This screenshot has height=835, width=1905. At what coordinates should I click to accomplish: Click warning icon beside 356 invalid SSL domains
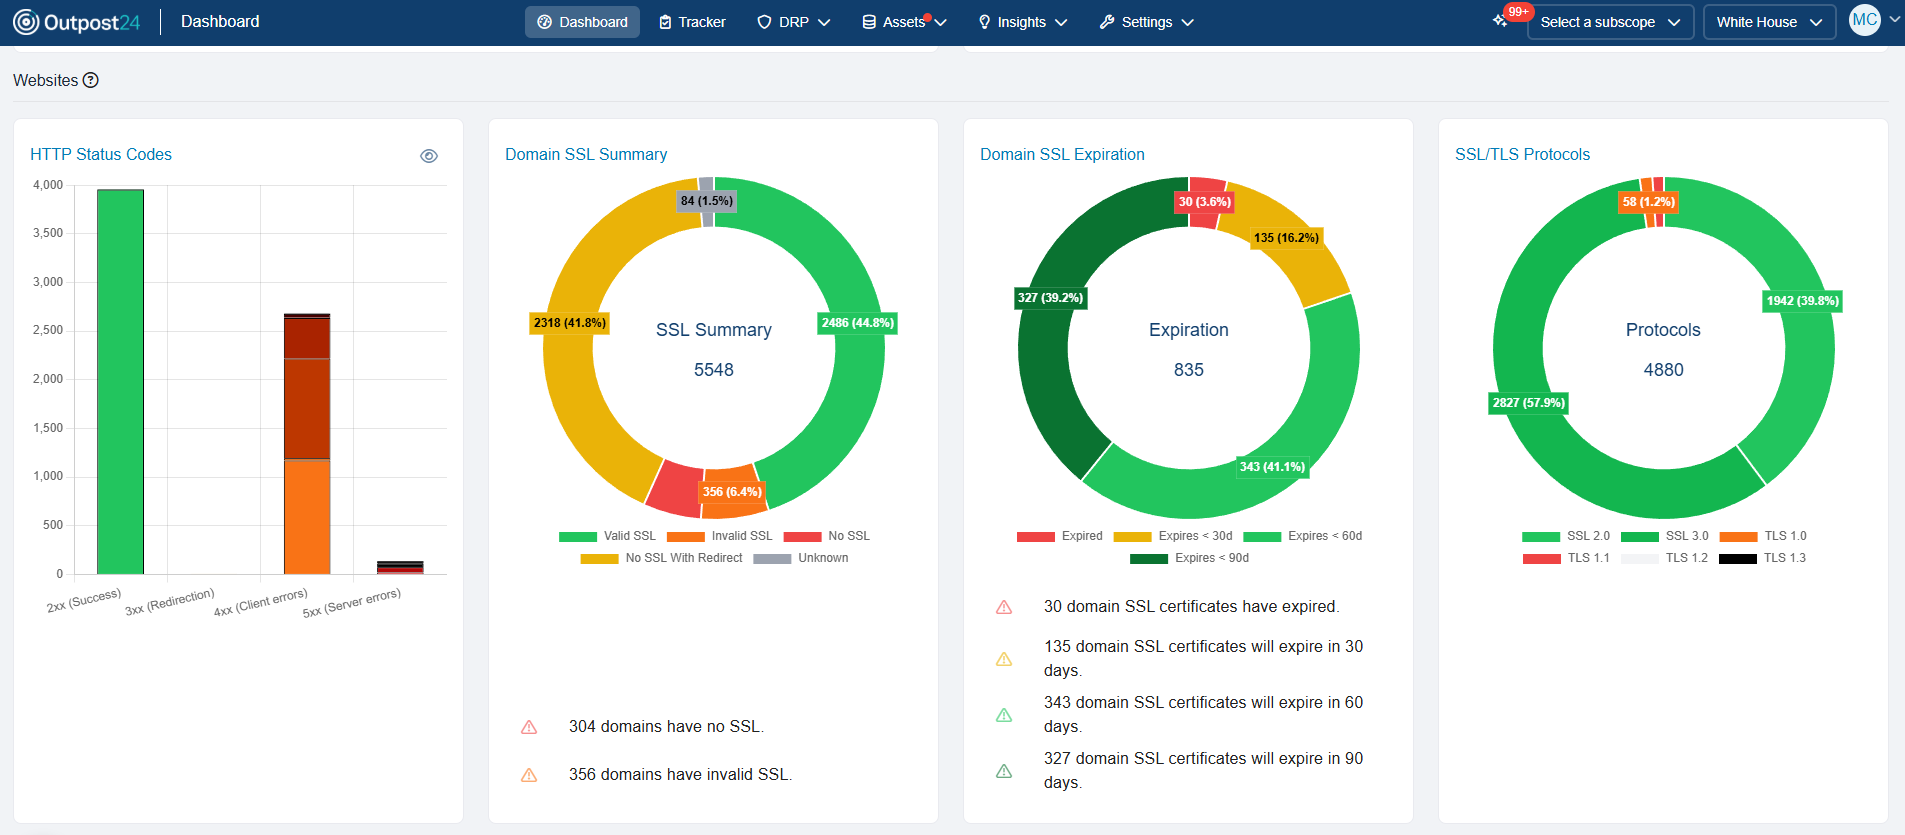coord(529,775)
